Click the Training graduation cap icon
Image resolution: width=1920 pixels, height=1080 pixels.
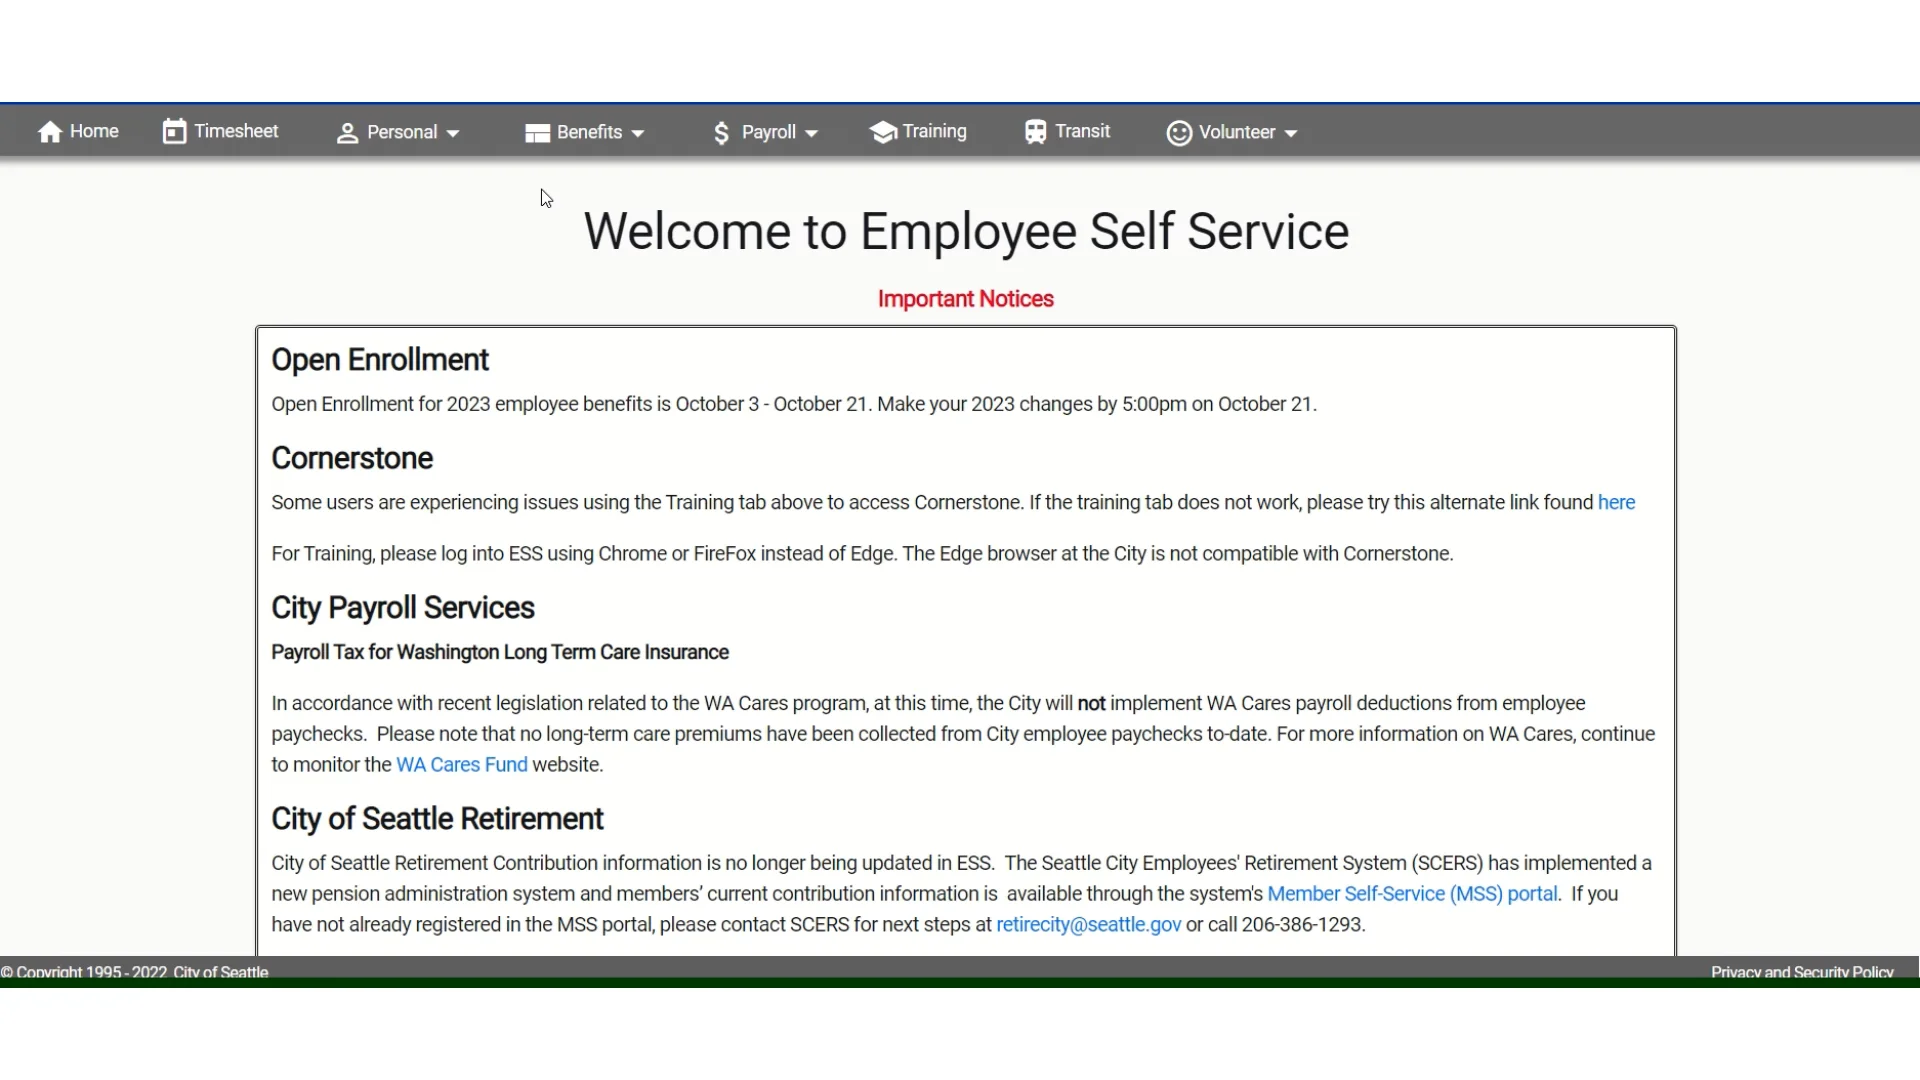click(883, 132)
